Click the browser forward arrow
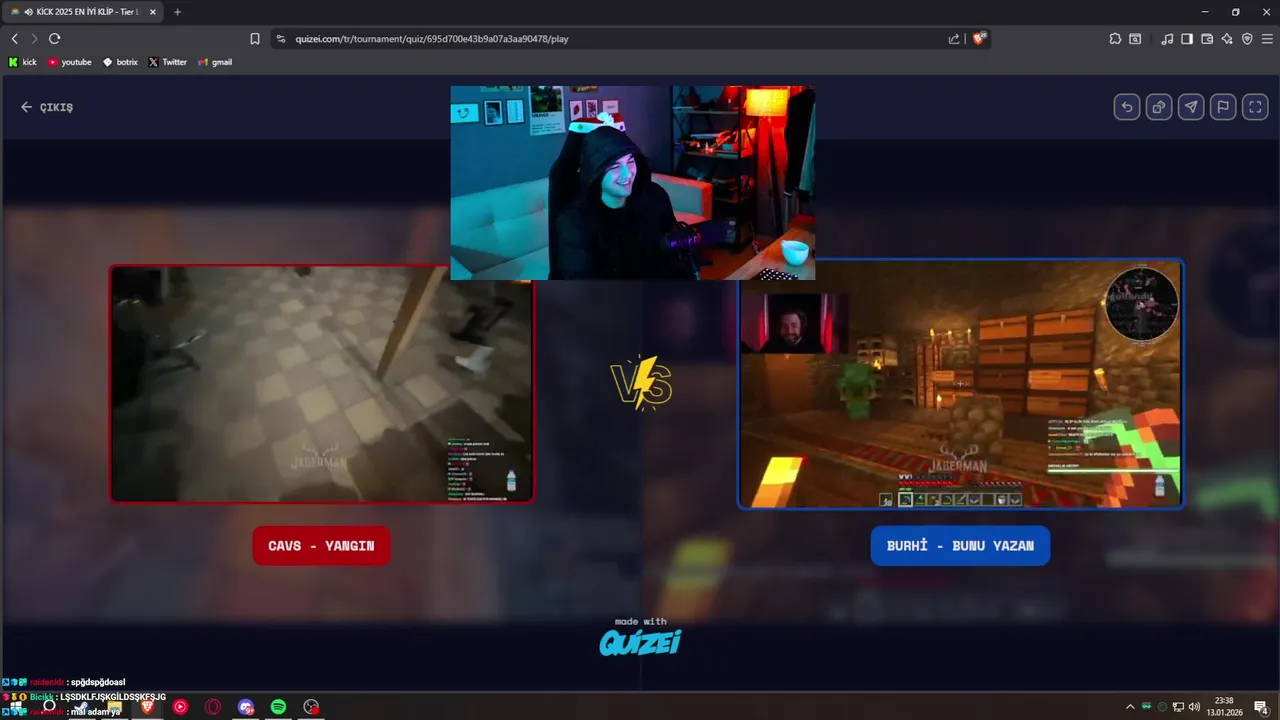 pos(34,38)
